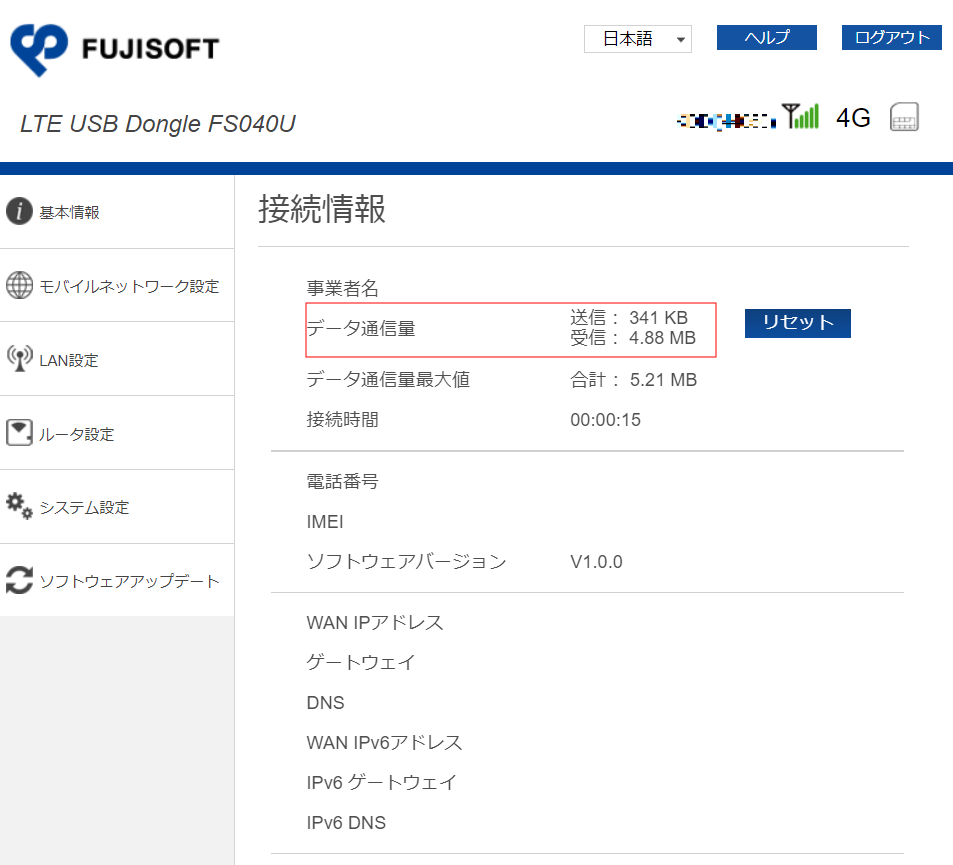The height and width of the screenshot is (865, 953).
Task: Click the 4G network indicator
Action: [x=853, y=118]
